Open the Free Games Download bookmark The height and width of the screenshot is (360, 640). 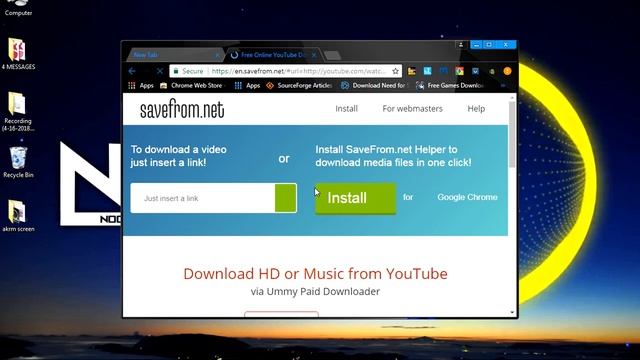pos(450,85)
